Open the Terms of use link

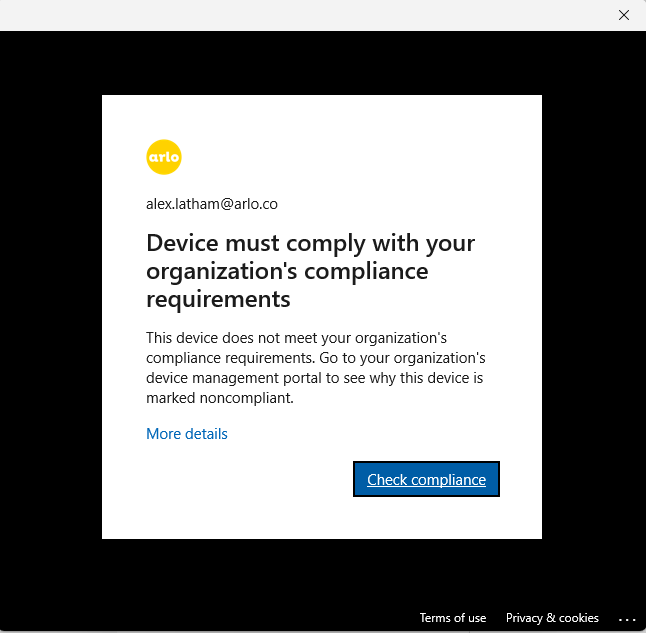pyautogui.click(x=453, y=618)
